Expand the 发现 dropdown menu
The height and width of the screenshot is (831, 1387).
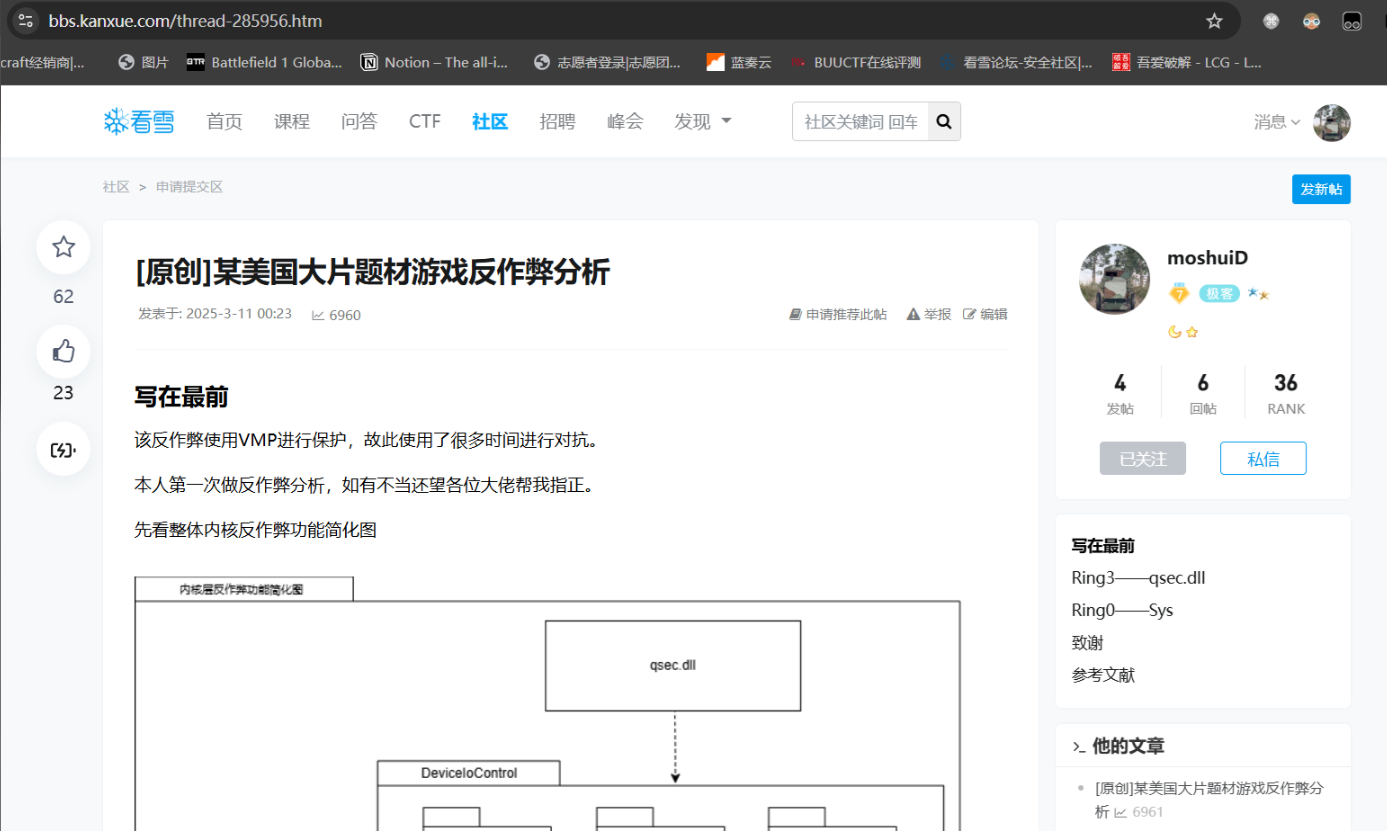(702, 121)
